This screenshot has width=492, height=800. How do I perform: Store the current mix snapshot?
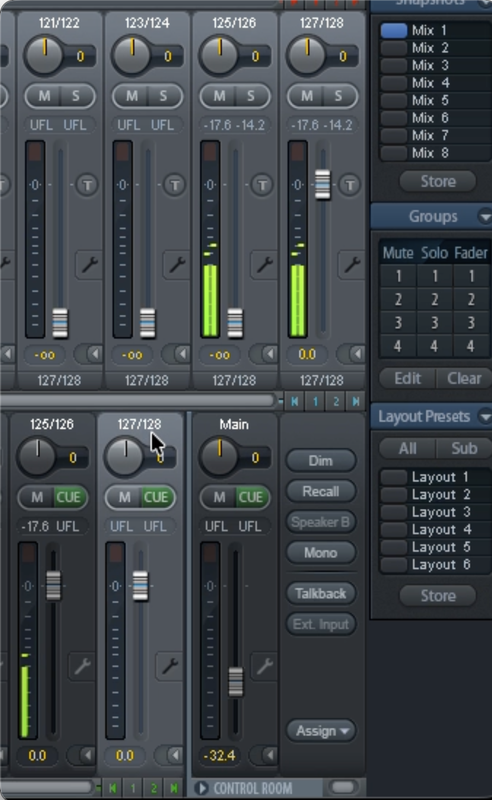438,181
